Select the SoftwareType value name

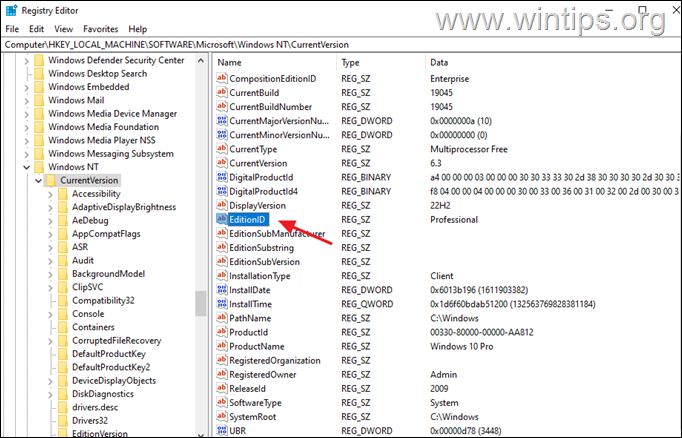[x=255, y=402]
